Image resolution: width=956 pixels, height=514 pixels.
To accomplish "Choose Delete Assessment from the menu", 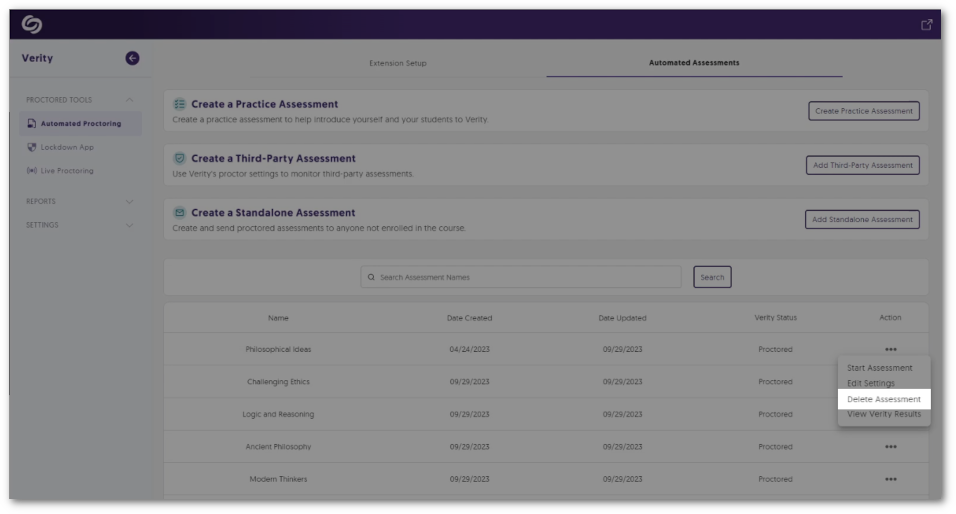I will tap(884, 399).
